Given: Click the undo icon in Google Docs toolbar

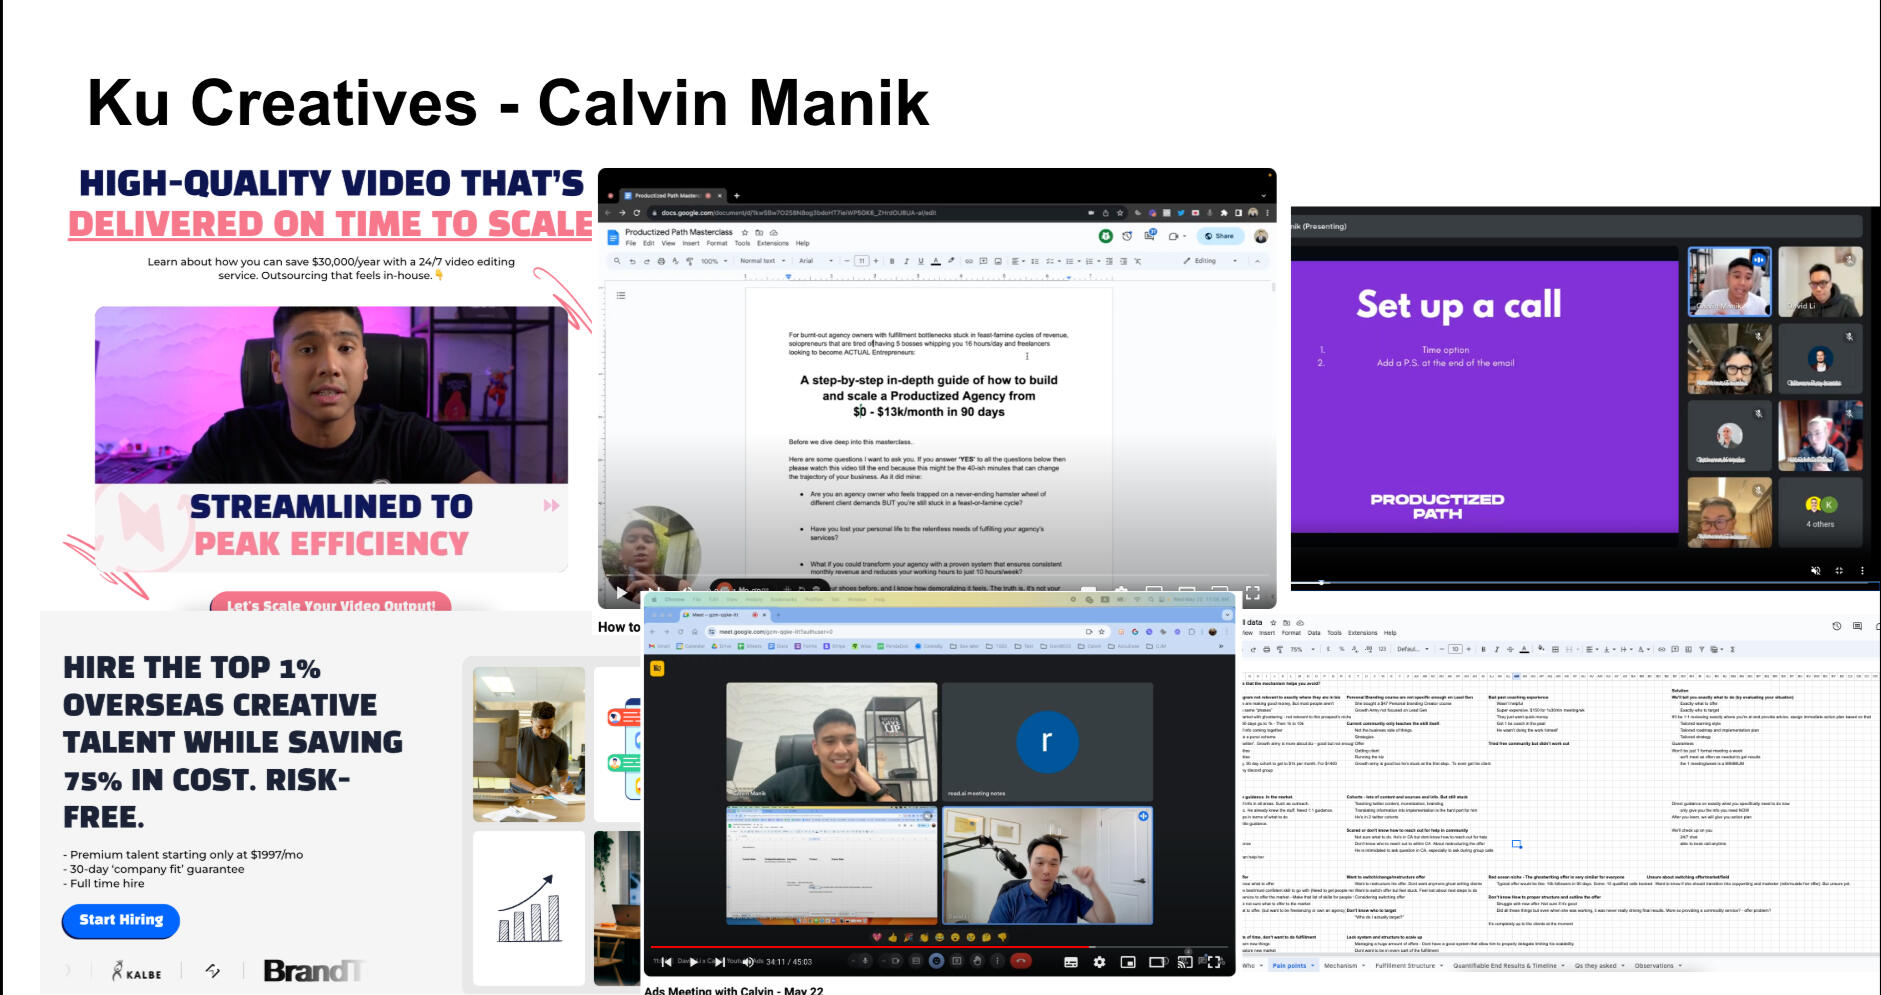Looking at the screenshot, I should tap(632, 261).
